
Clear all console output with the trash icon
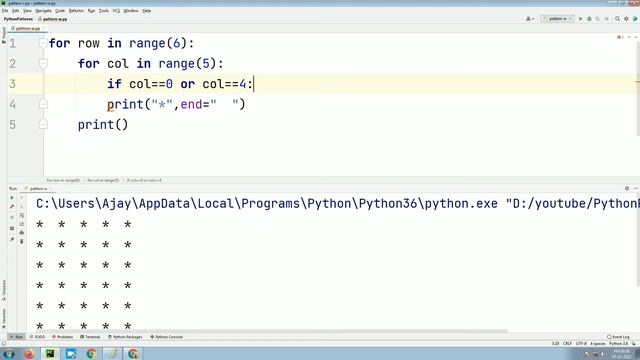coord(22,242)
